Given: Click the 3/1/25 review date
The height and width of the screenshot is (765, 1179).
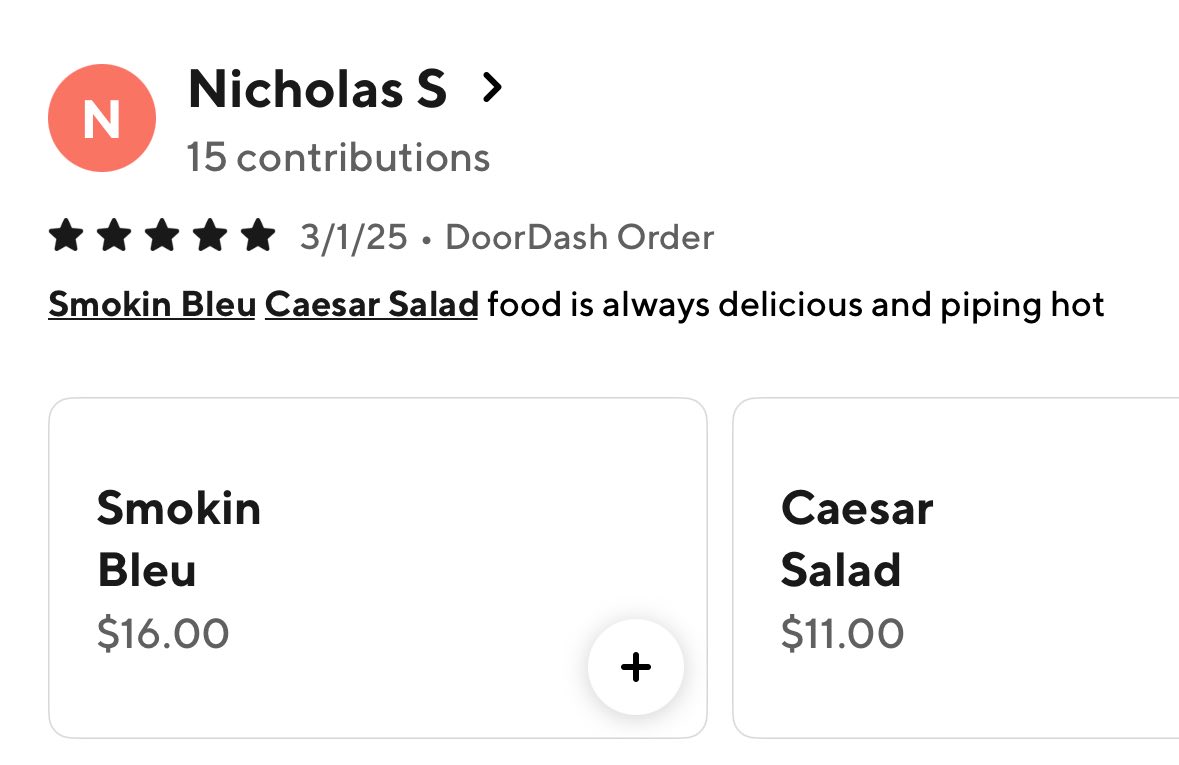Looking at the screenshot, I should click(354, 237).
